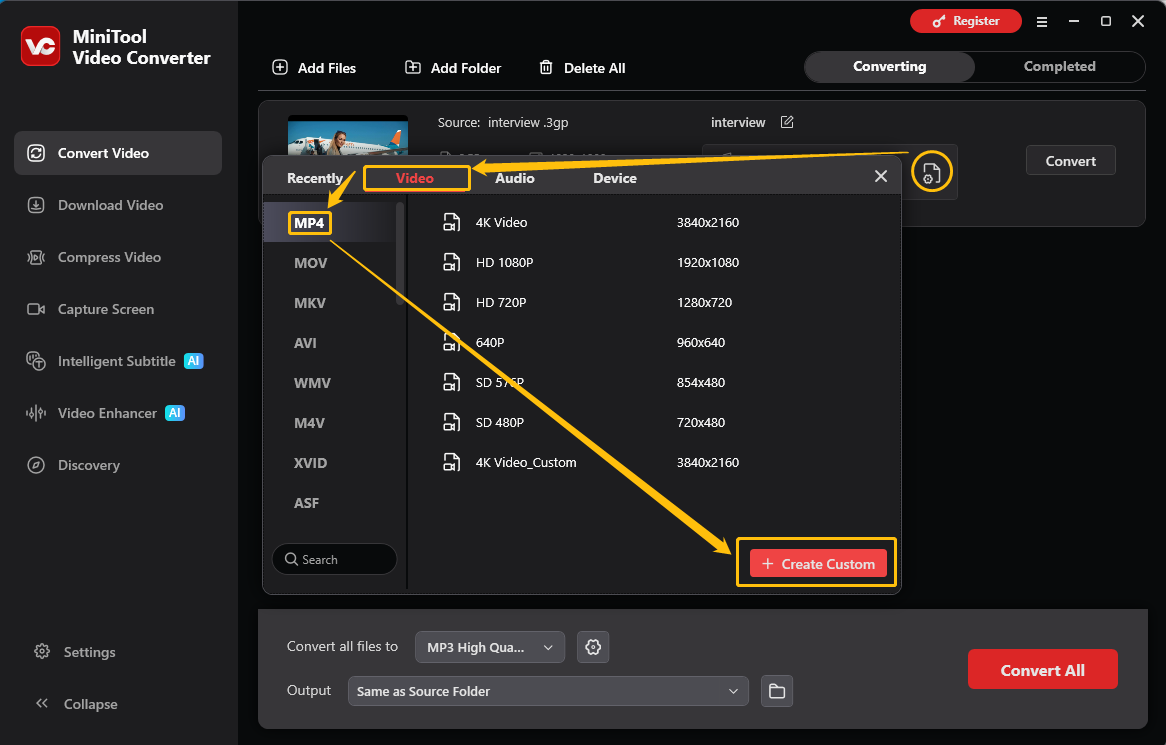Open Intelligent Subtitle section
This screenshot has height=745, width=1166.
117,361
